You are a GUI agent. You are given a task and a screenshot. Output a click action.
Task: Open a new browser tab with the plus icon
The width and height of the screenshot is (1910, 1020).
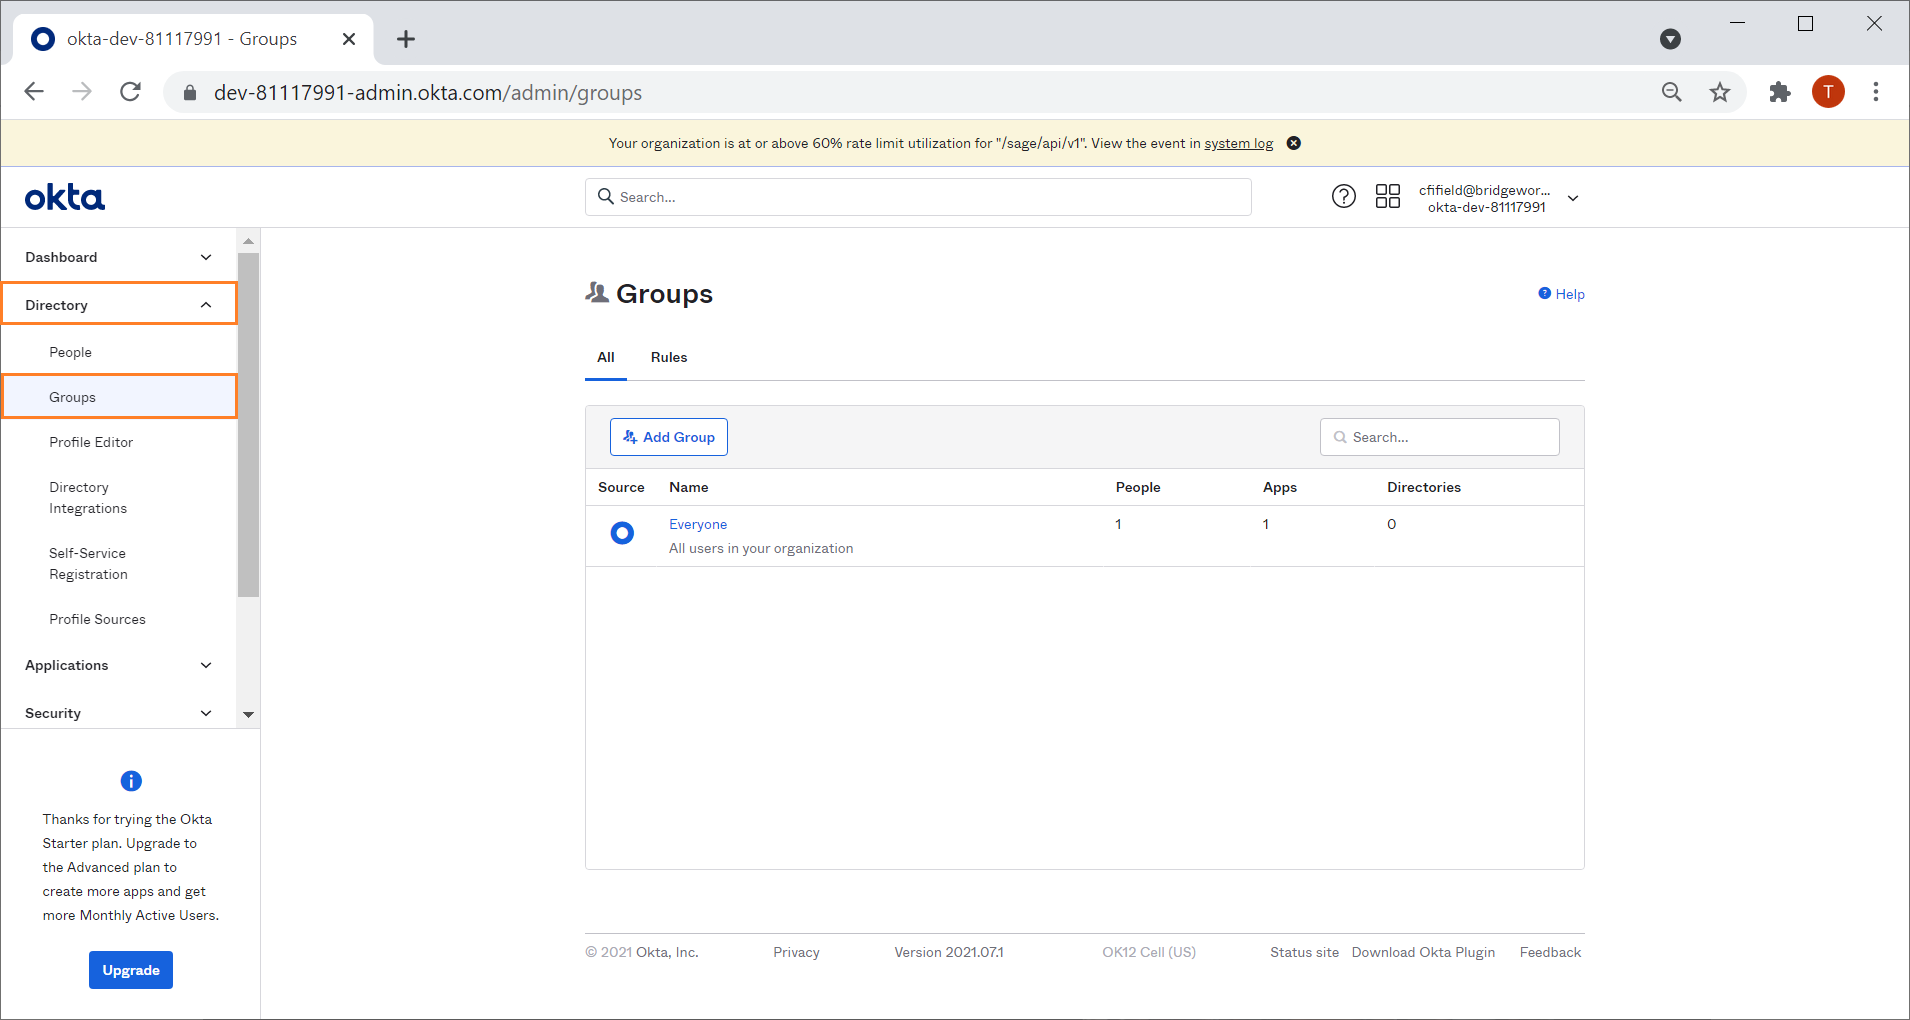coord(405,39)
